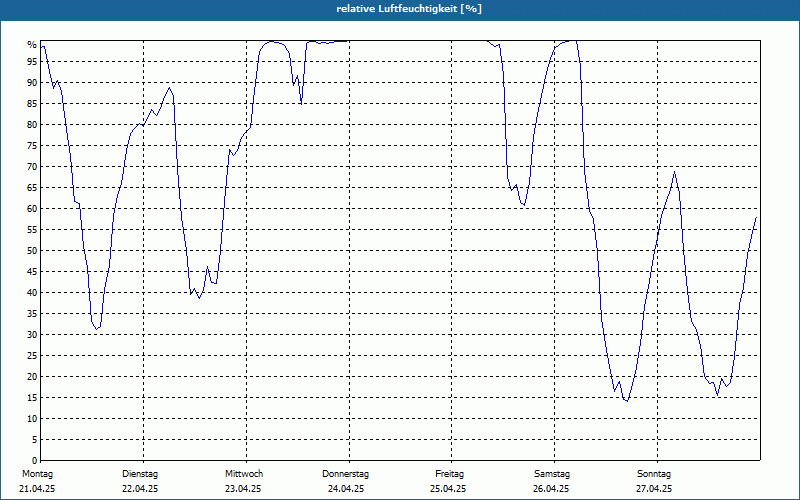The image size is (800, 500).
Task: Click the 40 y-axis value
Action: point(32,292)
